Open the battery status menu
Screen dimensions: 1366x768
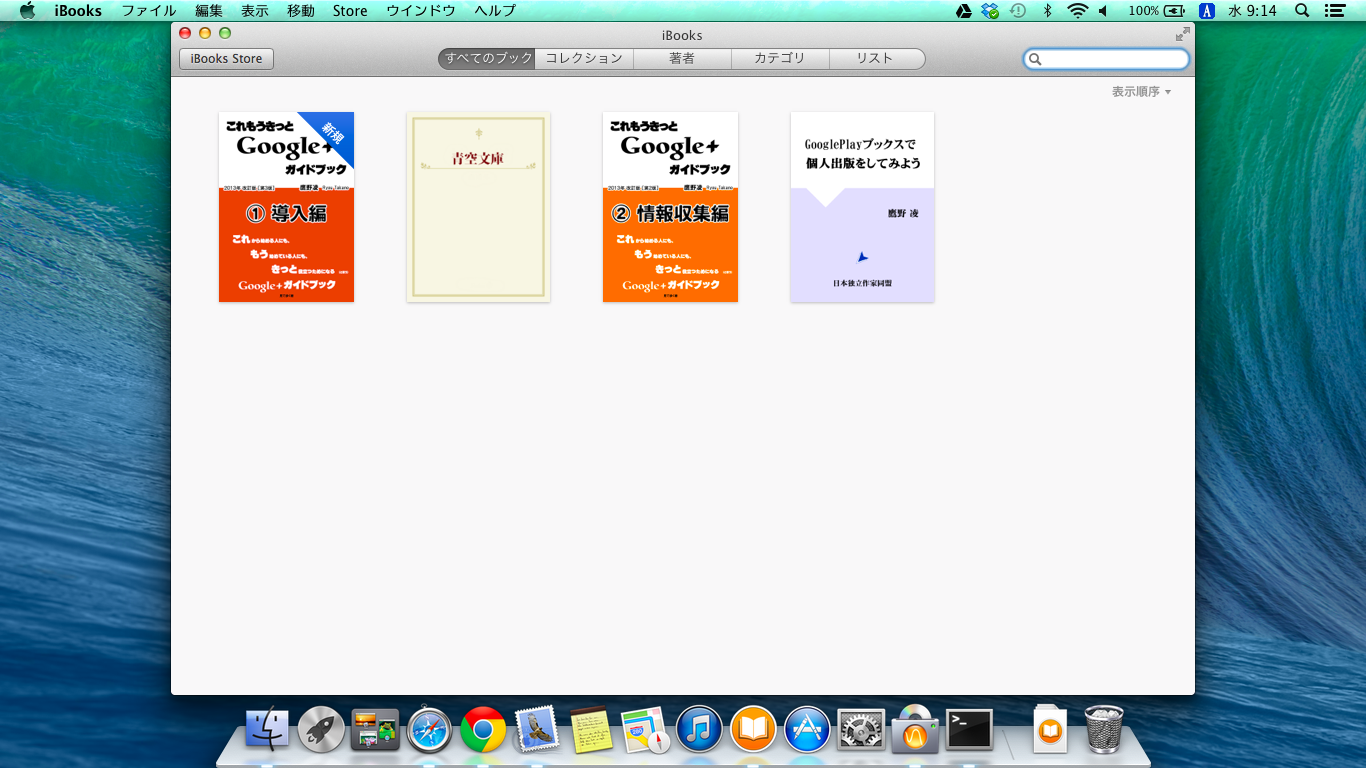click(1158, 11)
